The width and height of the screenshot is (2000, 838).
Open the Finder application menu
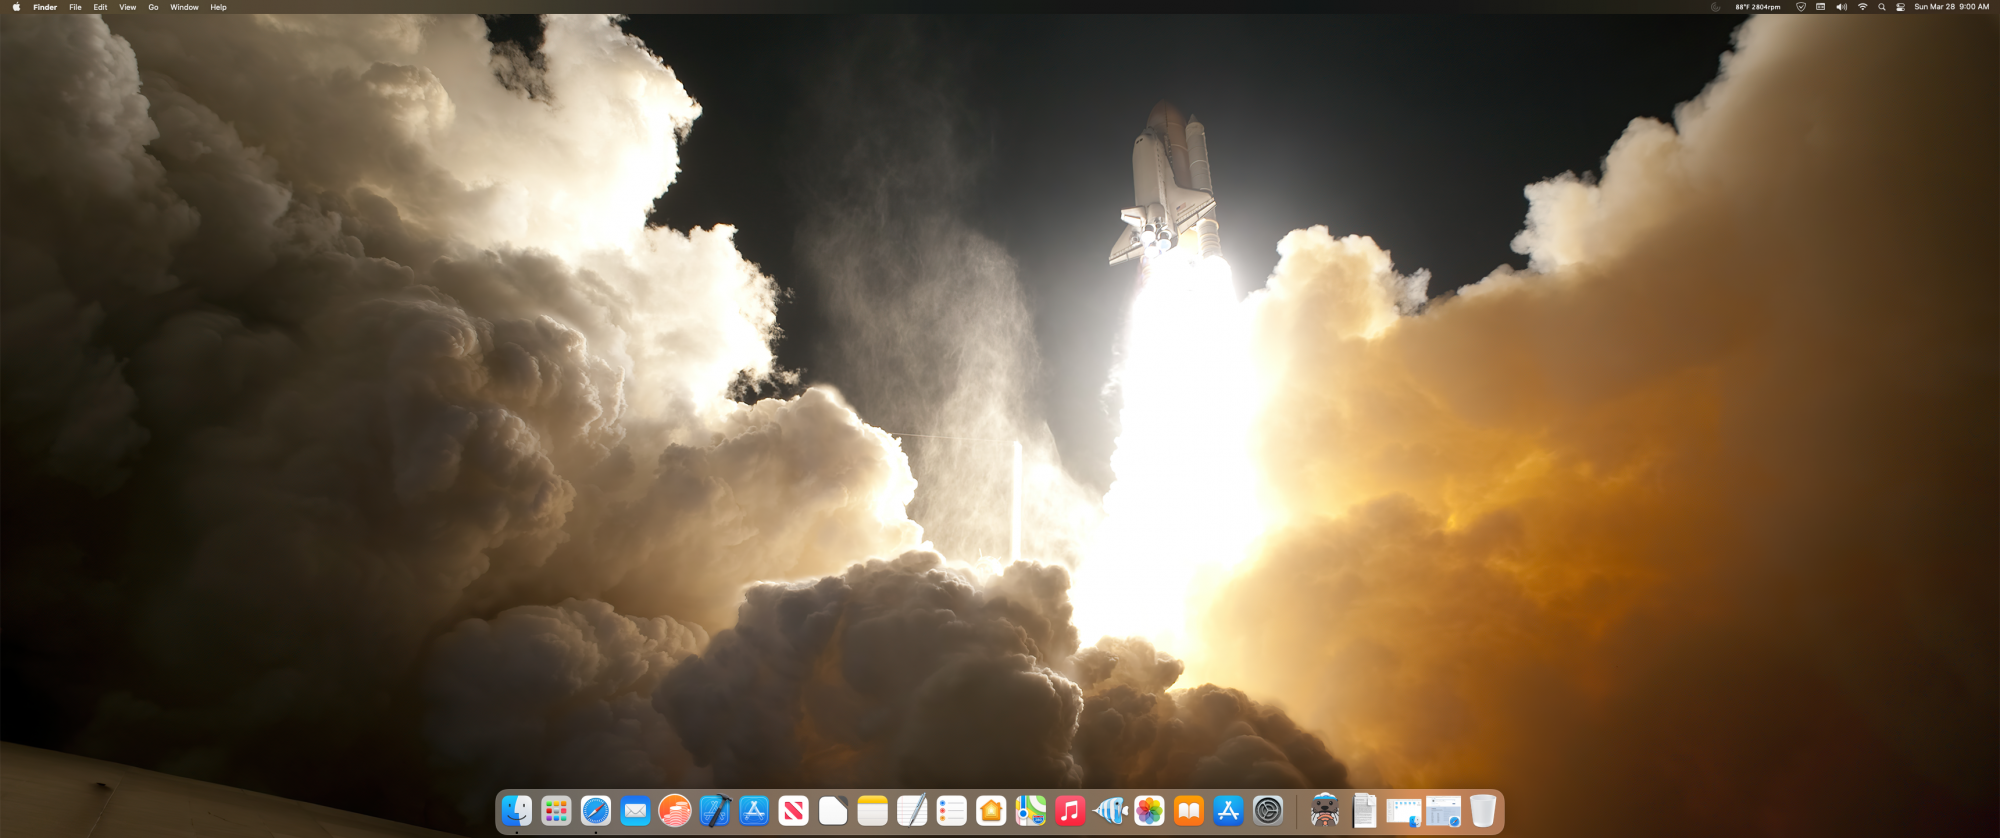click(45, 7)
